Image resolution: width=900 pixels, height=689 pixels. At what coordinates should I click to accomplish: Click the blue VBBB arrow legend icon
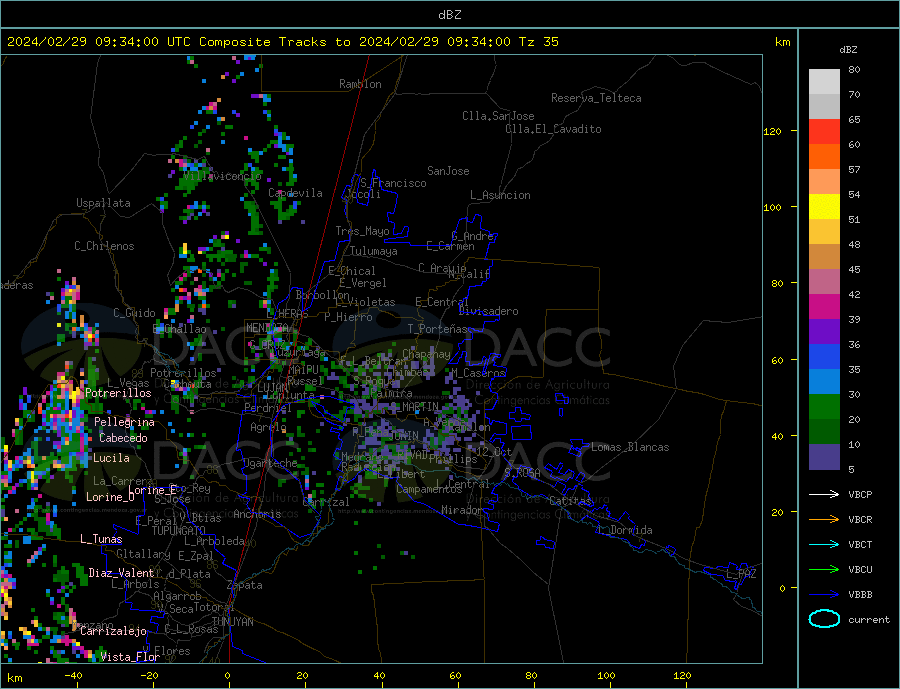pos(824,594)
